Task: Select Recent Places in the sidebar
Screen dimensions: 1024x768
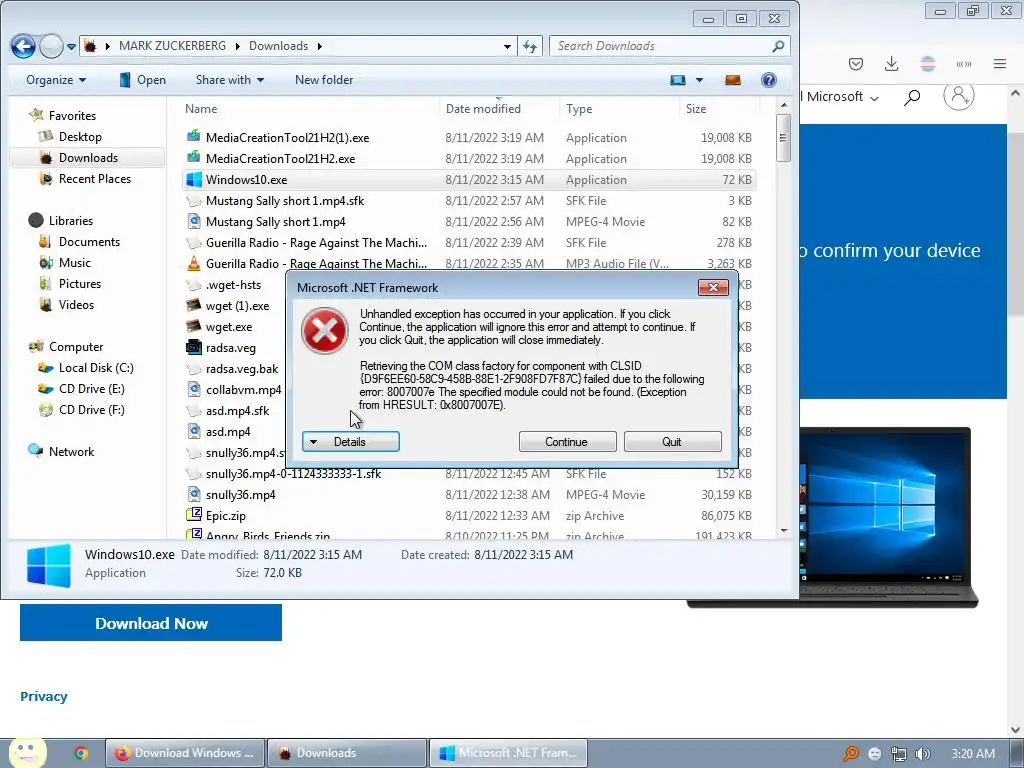Action: tap(85, 178)
